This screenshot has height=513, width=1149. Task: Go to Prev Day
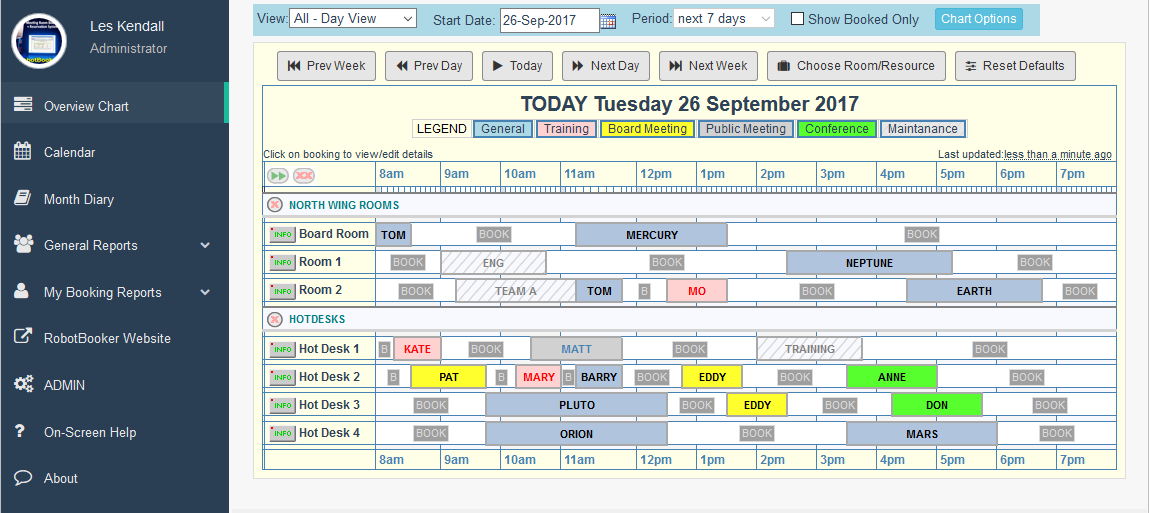click(x=429, y=65)
